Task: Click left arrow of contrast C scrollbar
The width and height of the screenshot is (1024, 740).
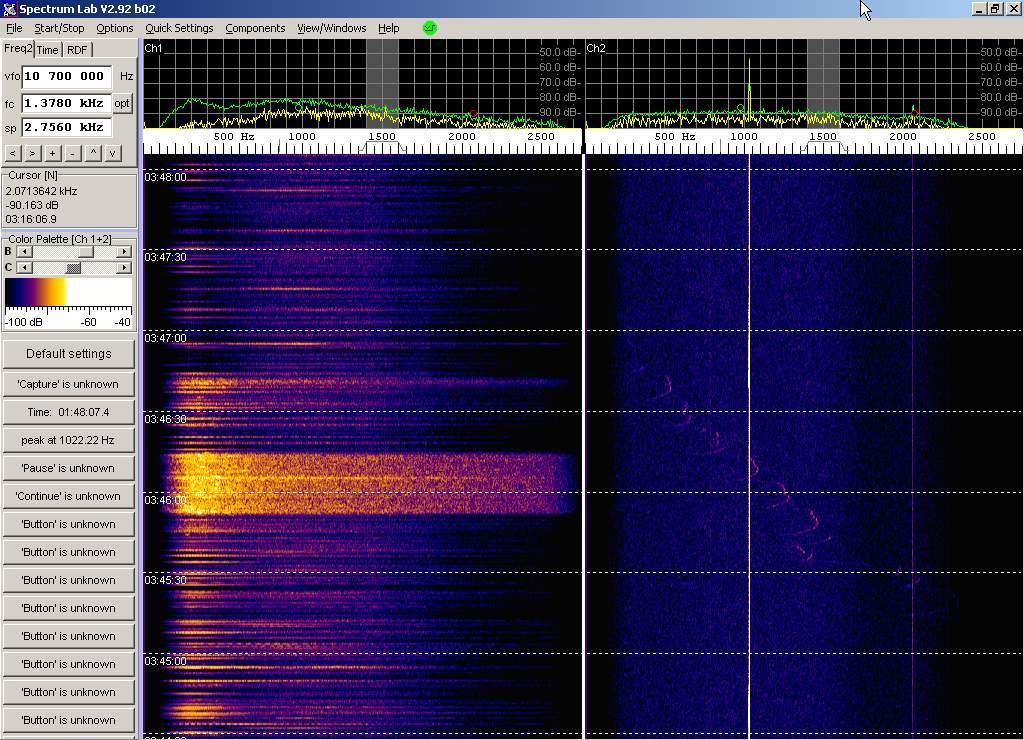Action: pyautogui.click(x=24, y=268)
